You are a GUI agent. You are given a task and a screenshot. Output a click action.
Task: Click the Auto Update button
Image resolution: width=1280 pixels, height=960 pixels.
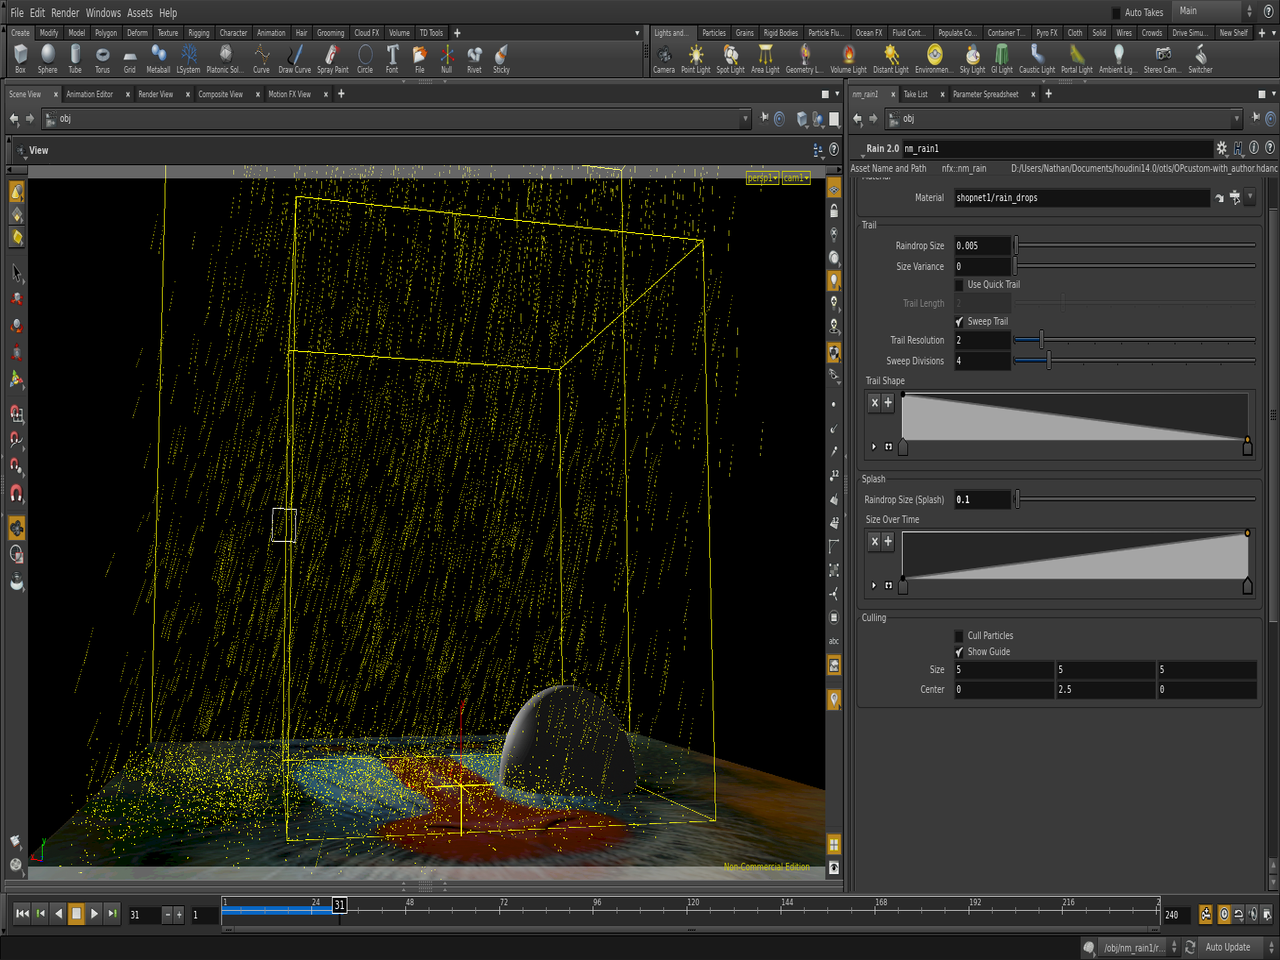coord(1227,947)
